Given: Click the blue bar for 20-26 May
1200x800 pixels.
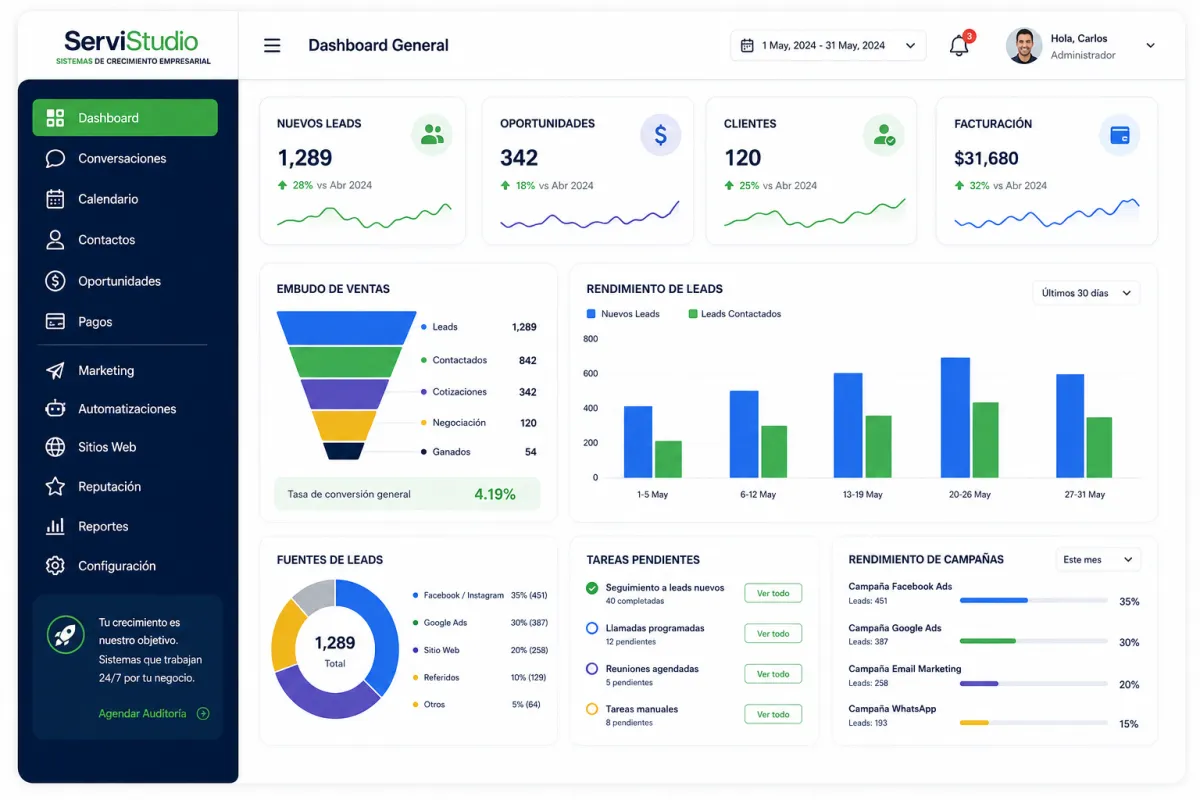Looking at the screenshot, I should tap(955, 417).
